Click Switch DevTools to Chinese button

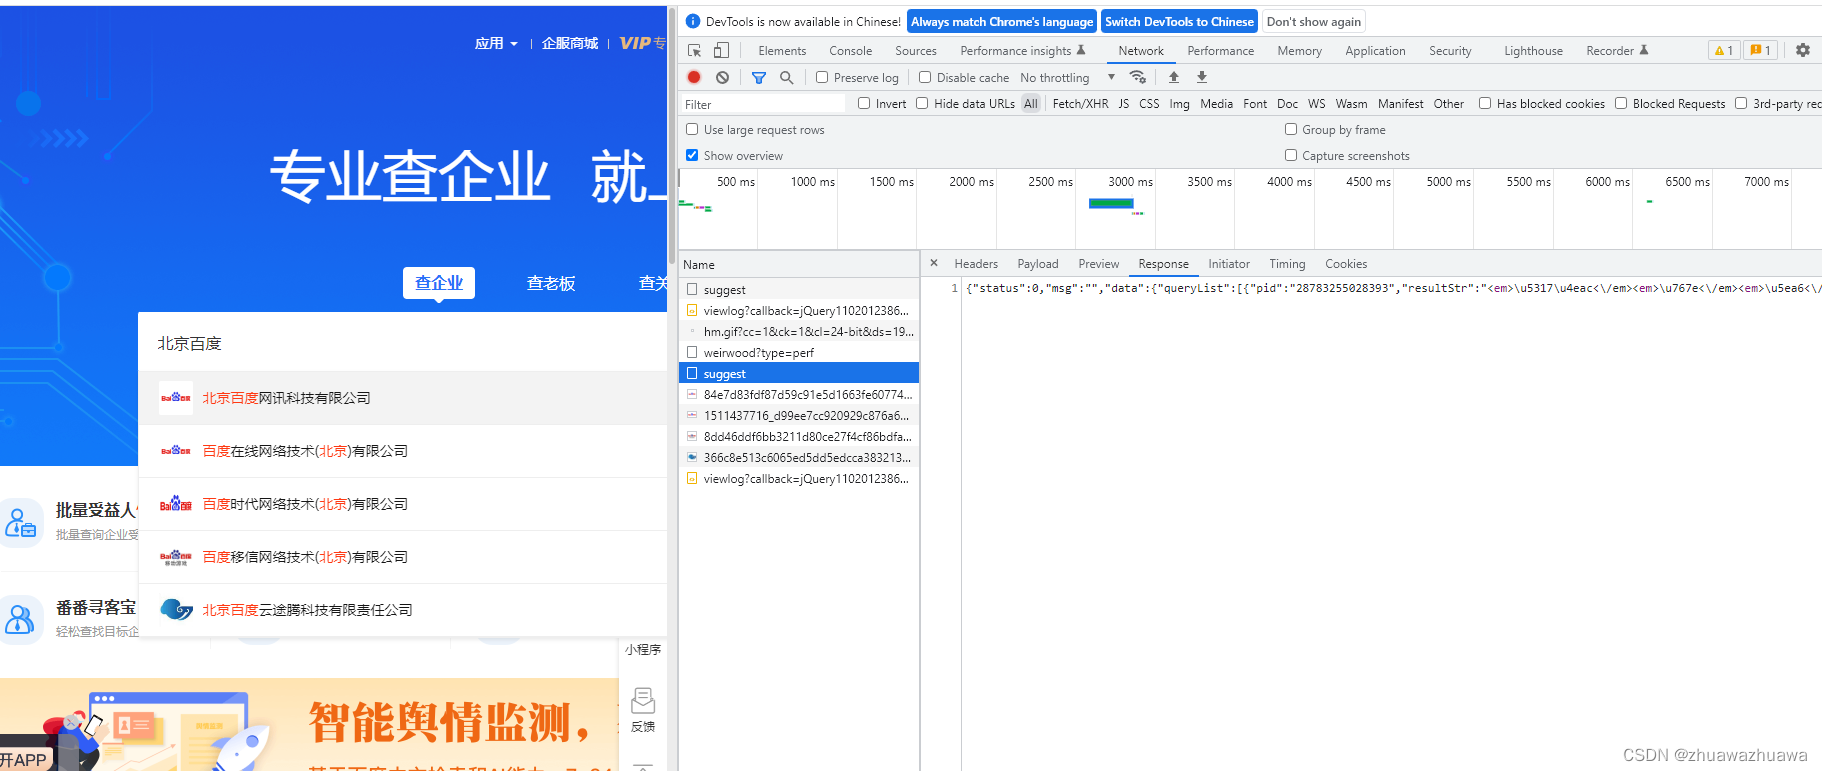1179,21
